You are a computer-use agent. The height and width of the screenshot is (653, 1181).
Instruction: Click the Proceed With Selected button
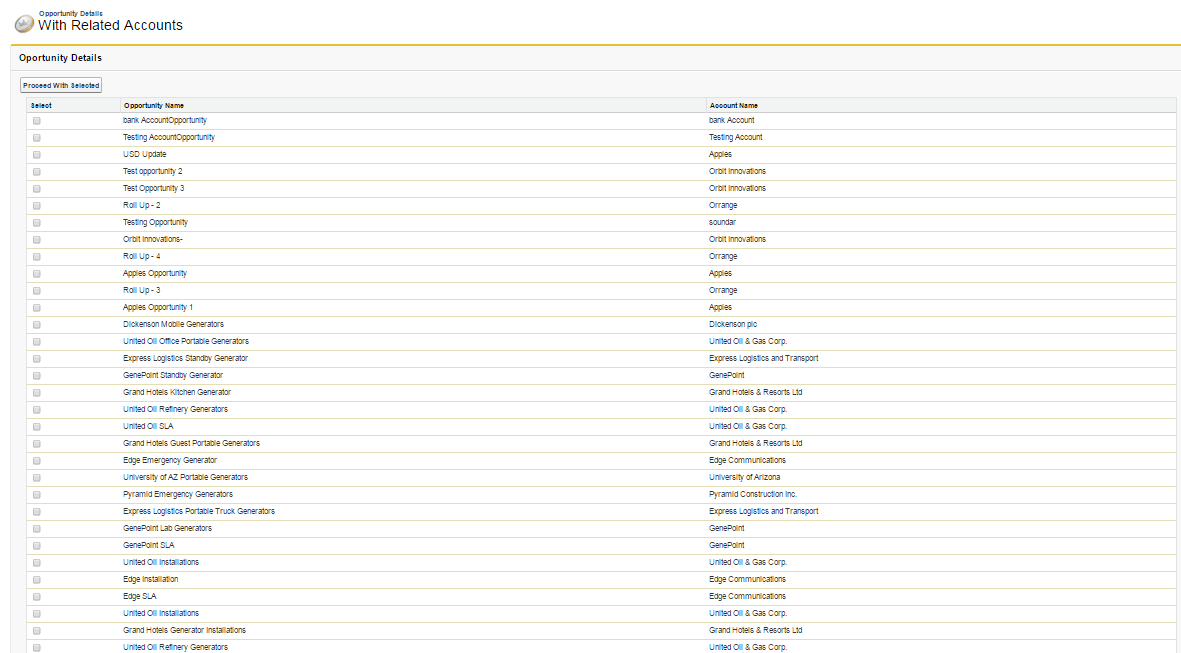[61, 86]
